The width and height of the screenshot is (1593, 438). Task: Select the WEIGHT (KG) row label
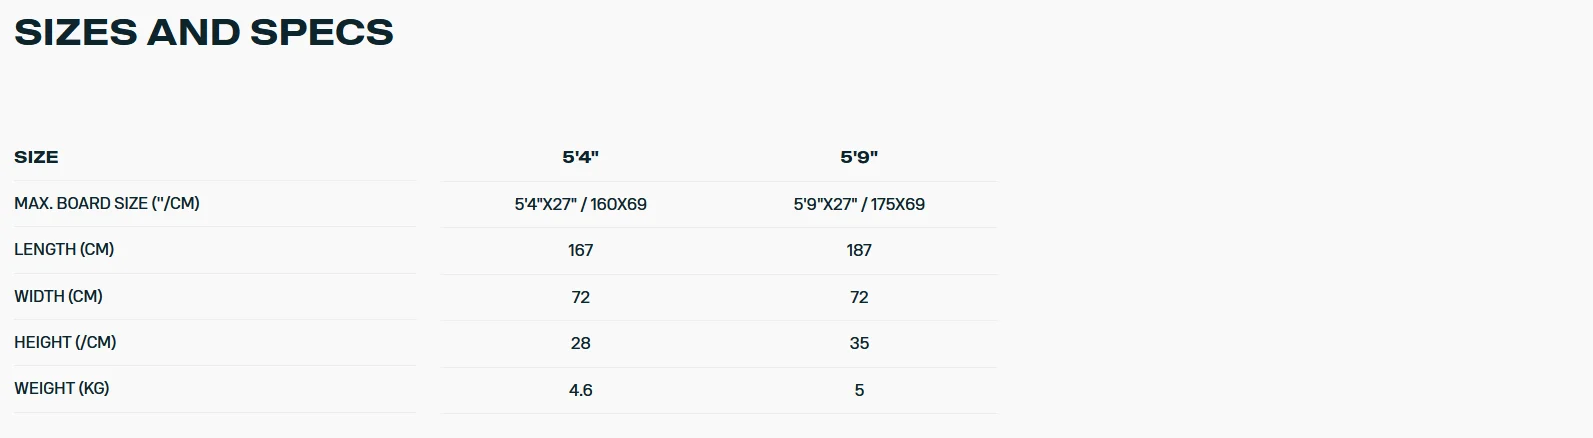[62, 388]
